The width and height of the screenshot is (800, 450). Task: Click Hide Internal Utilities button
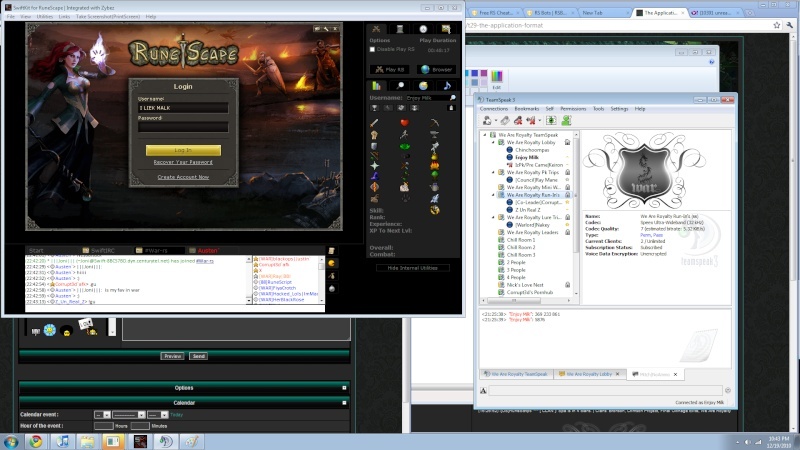point(412,268)
